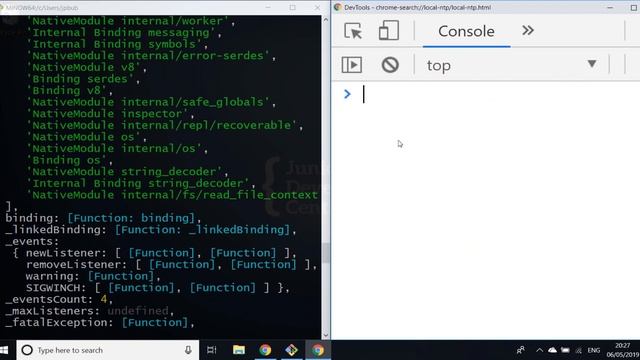640x360 pixels.
Task: Open the 'top' JavaScript context dropdown
Action: pos(512,65)
